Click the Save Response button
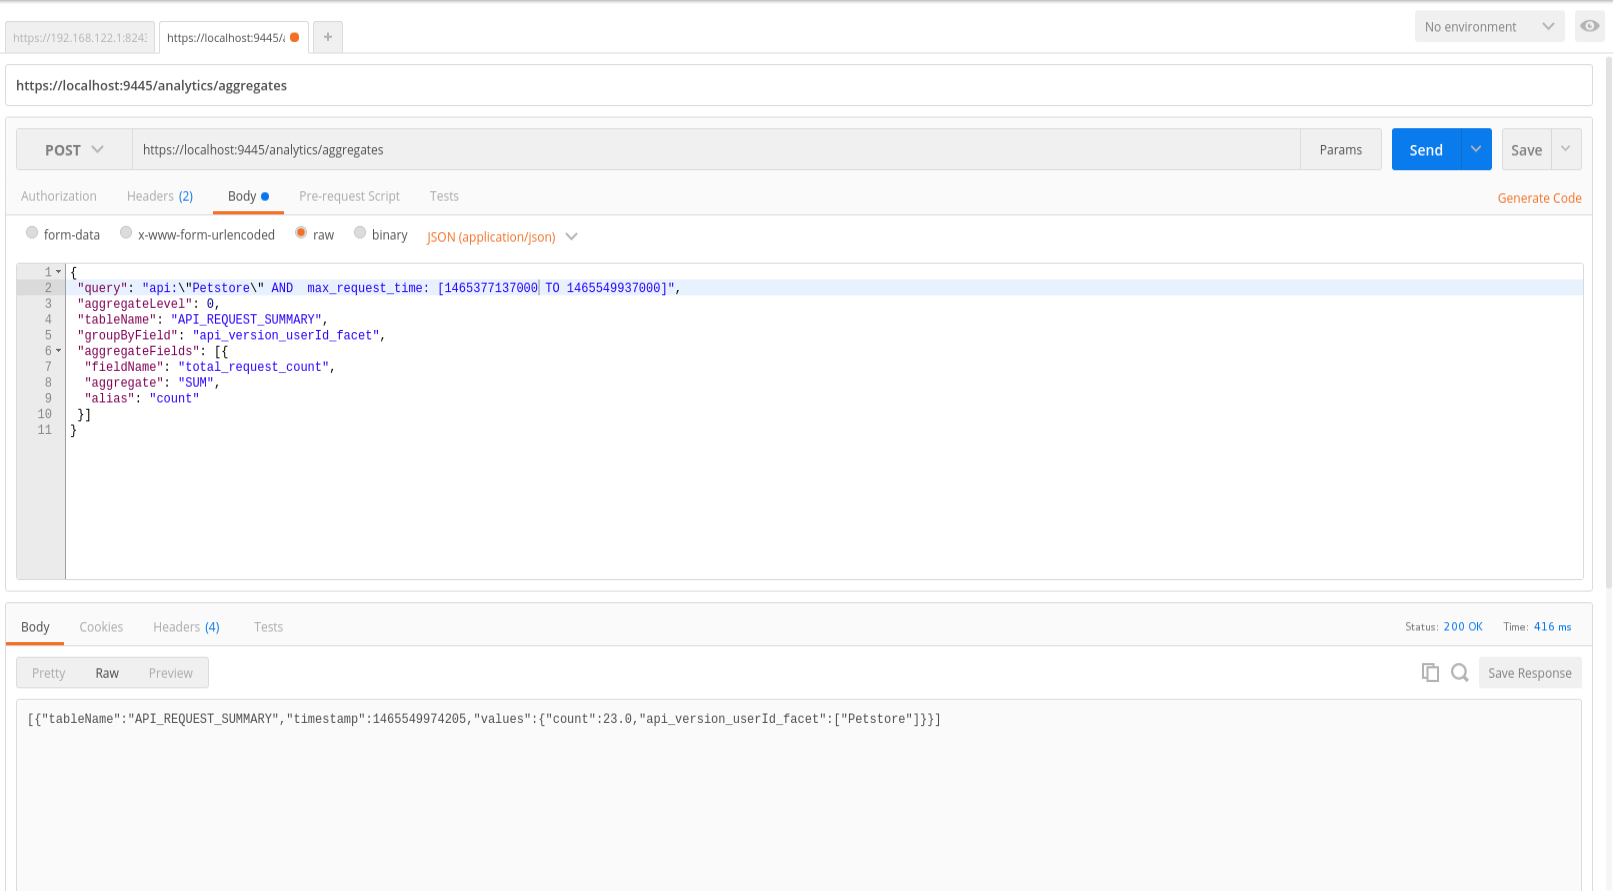This screenshot has width=1613, height=891. point(1530,673)
